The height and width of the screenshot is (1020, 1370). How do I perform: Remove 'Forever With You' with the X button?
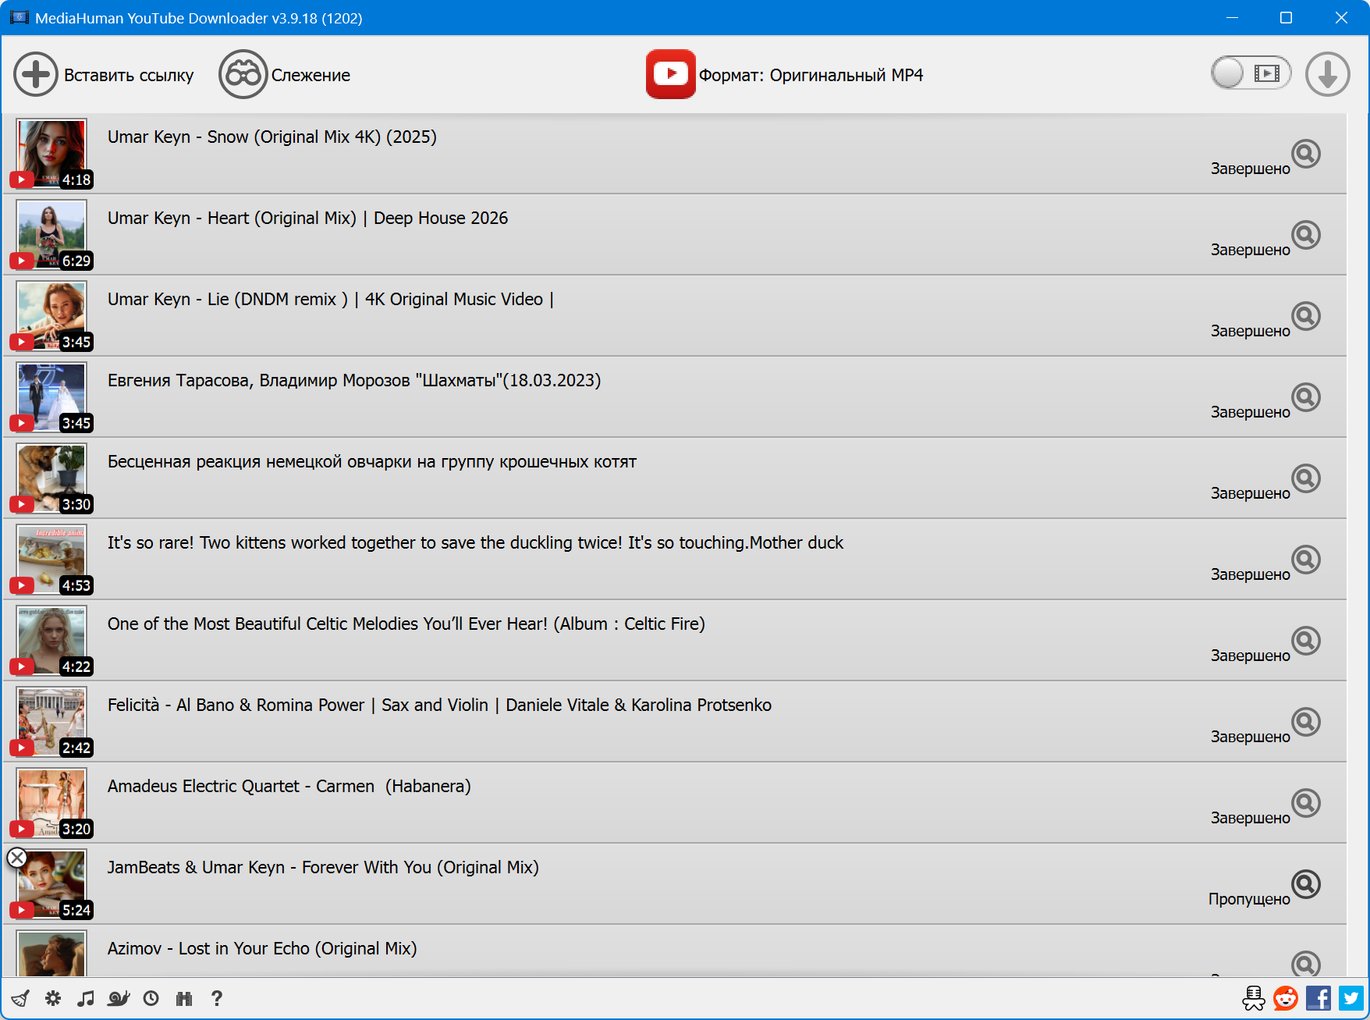[x=17, y=857]
